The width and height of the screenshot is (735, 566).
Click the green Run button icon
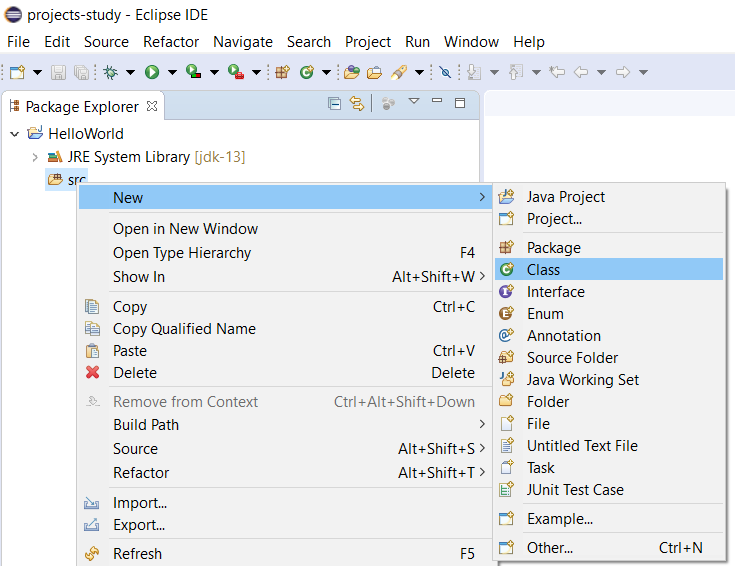click(152, 72)
